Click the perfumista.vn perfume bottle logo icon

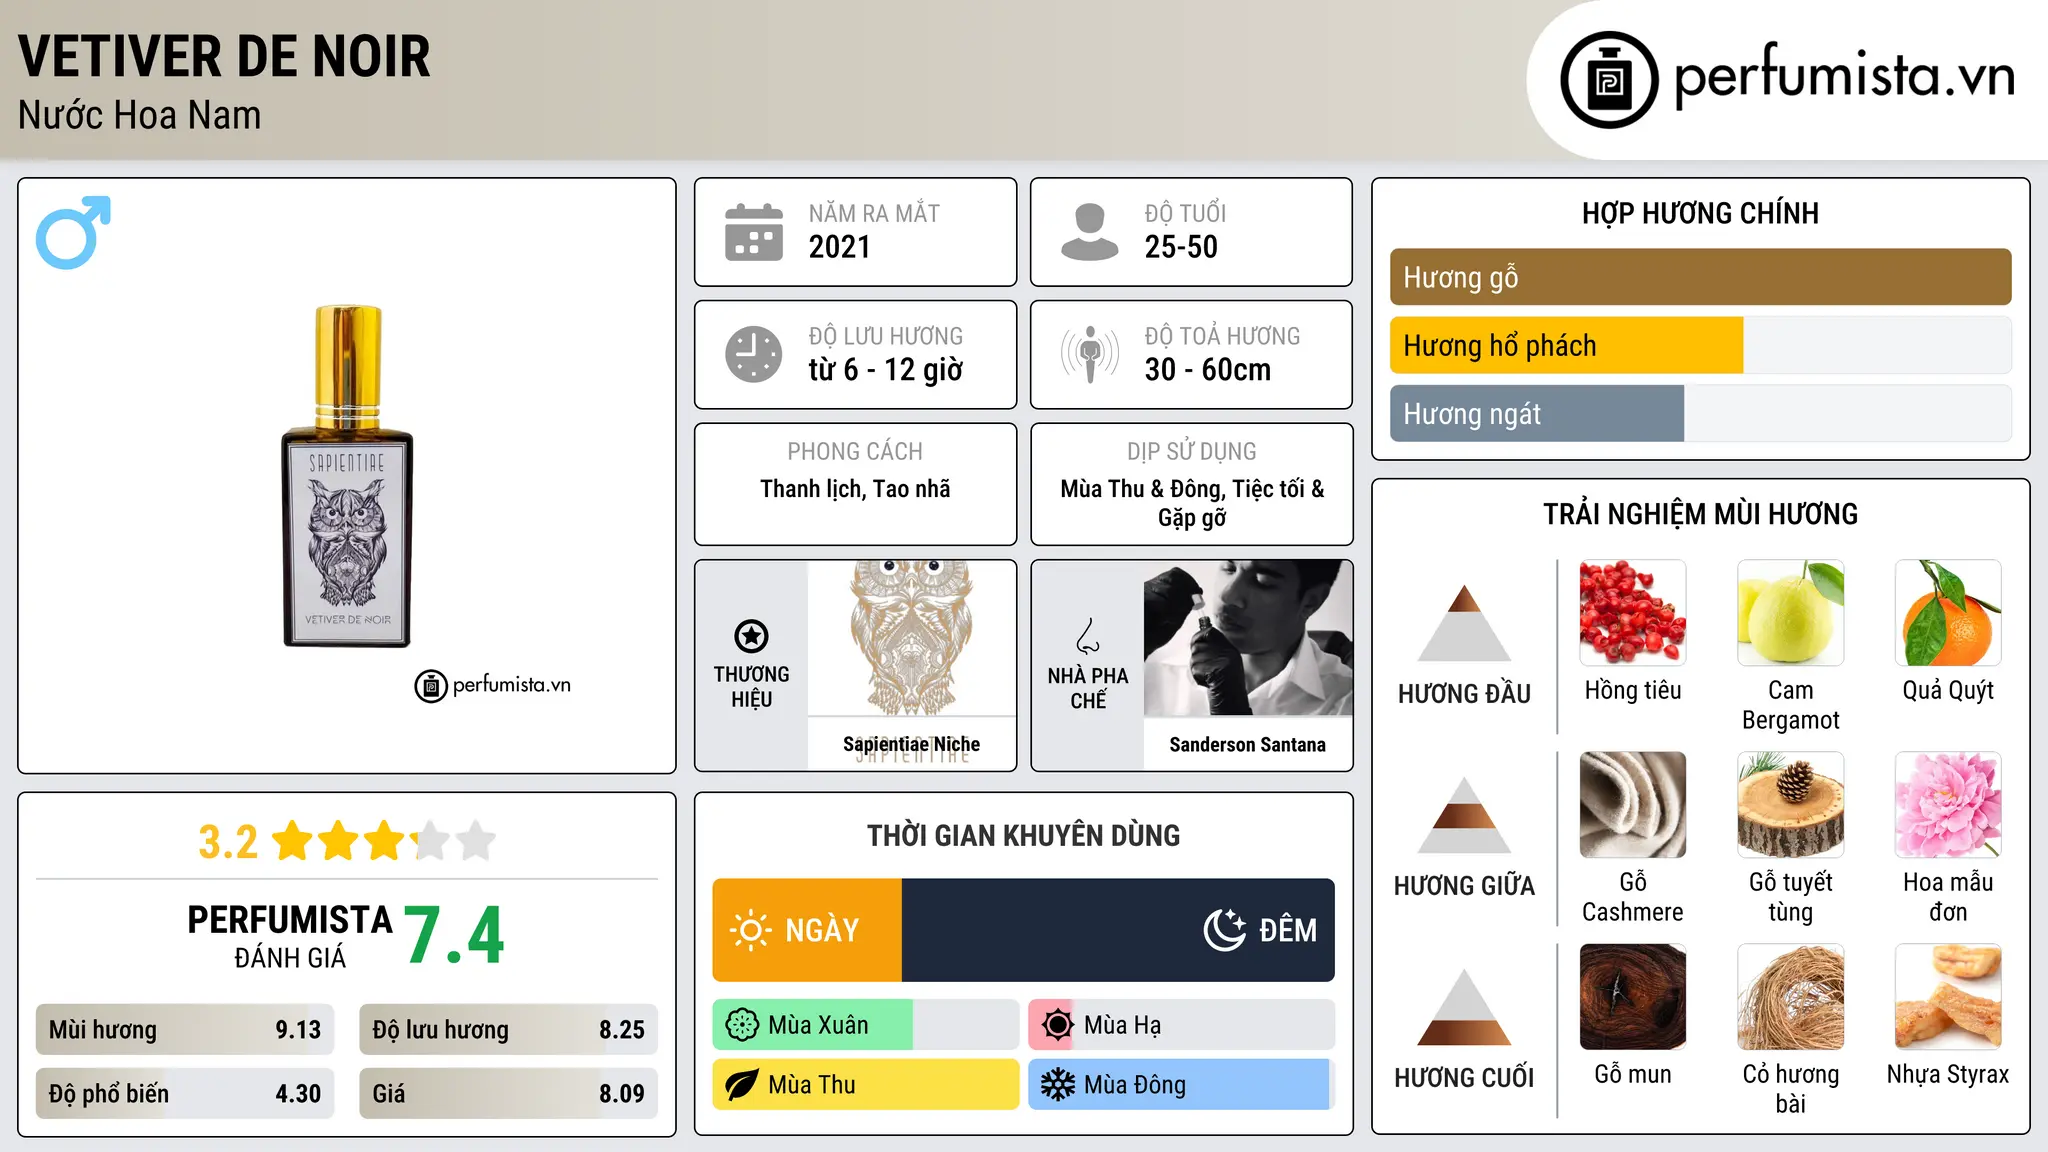1609,80
